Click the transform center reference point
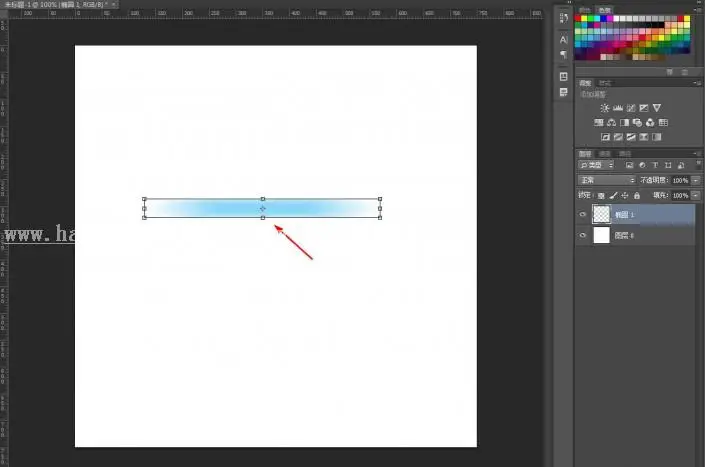Viewport: 705px width, 467px height. coord(263,209)
